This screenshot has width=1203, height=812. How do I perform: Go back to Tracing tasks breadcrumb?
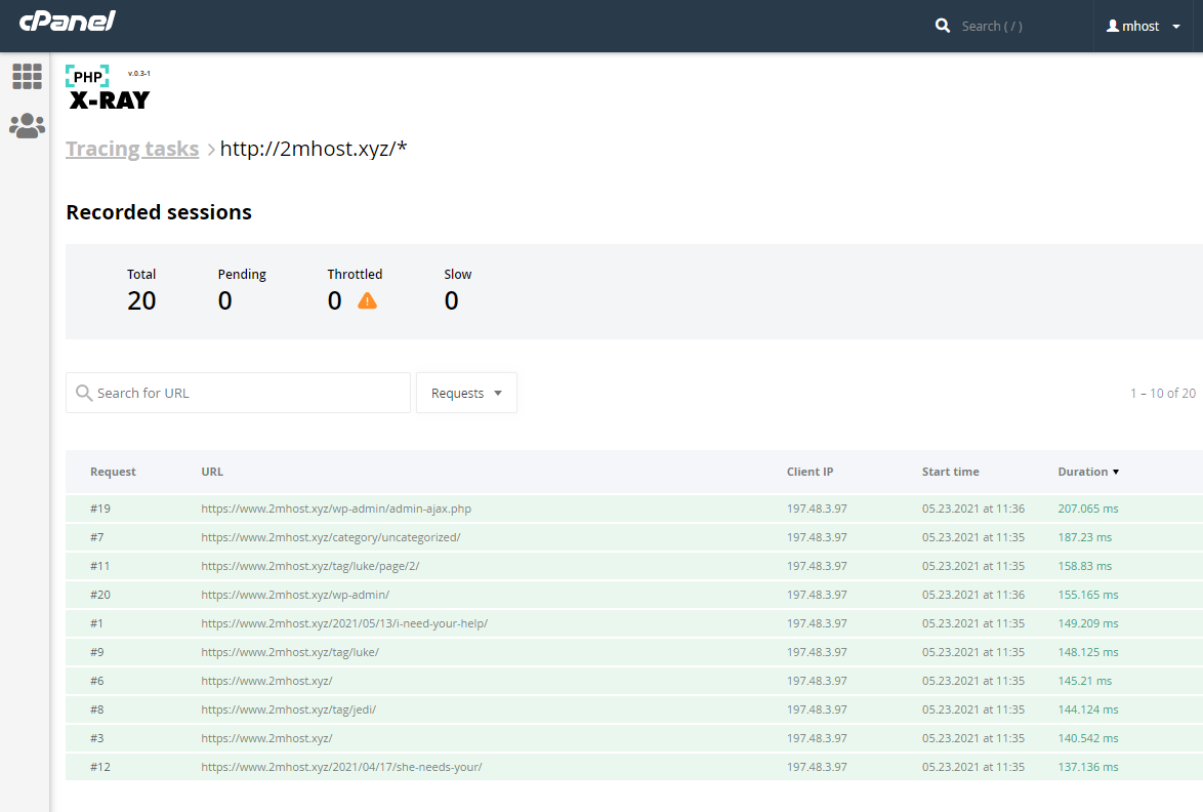[132, 149]
